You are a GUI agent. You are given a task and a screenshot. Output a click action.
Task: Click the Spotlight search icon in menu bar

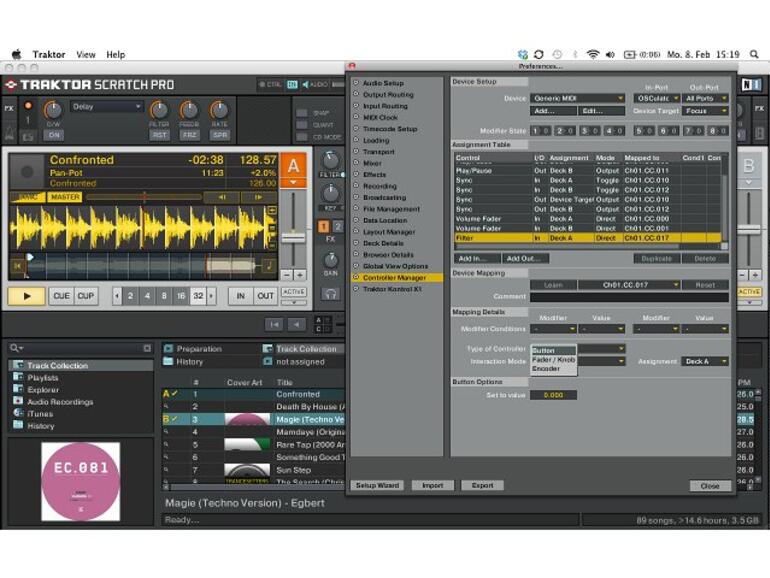(754, 54)
